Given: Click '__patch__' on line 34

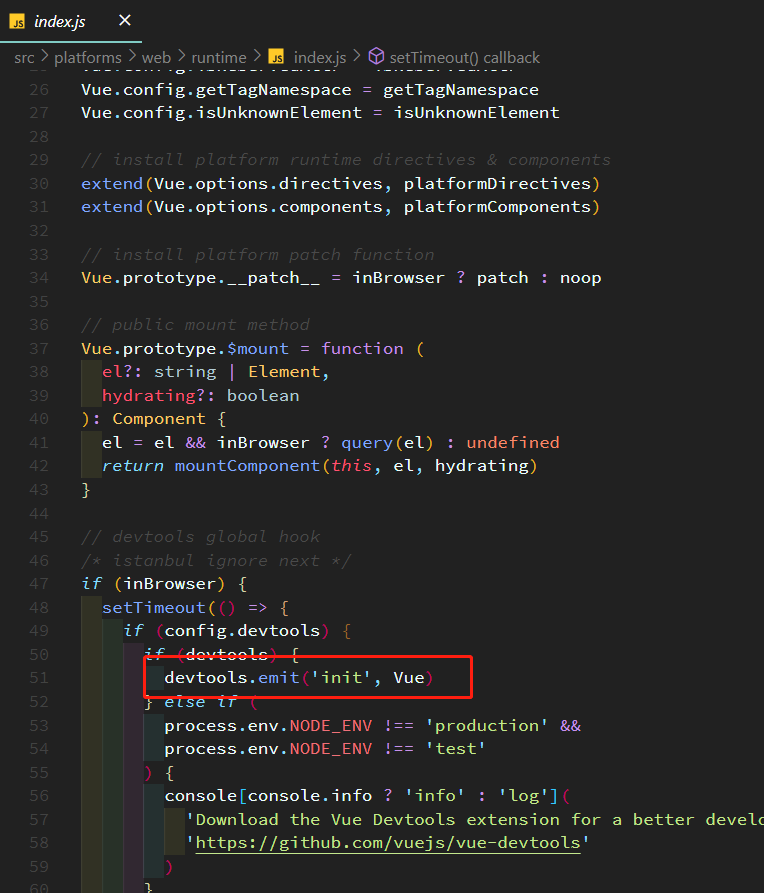Looking at the screenshot, I should 273,278.
